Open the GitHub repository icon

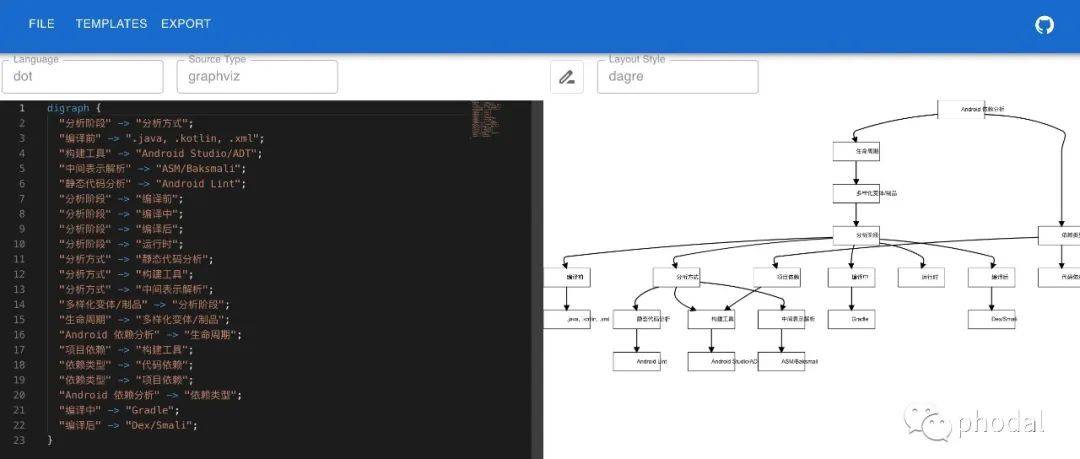(1044, 25)
